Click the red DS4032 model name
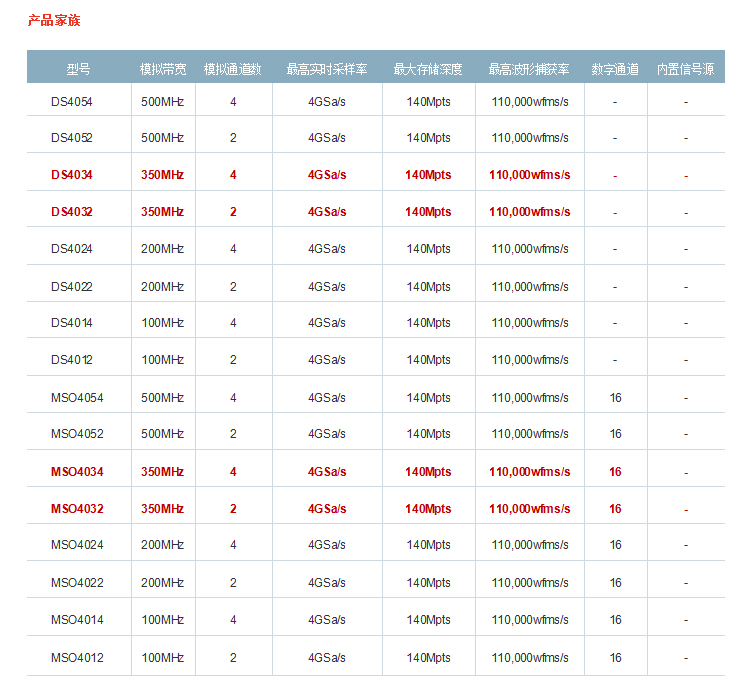This screenshot has height=694, width=750. pyautogui.click(x=71, y=212)
